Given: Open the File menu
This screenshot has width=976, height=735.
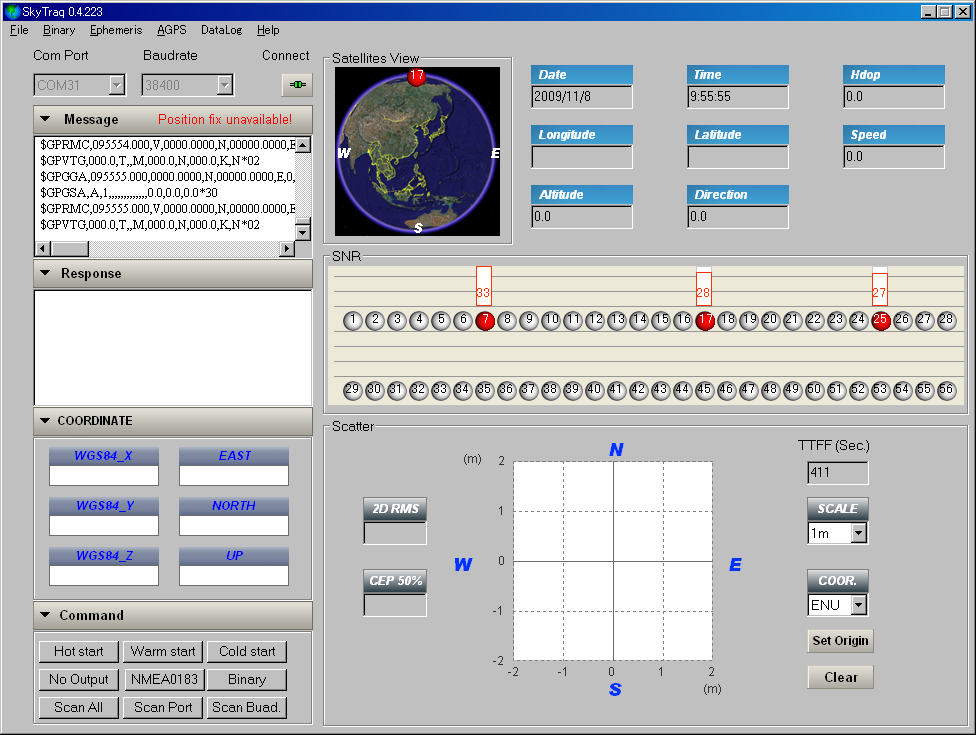Looking at the screenshot, I should [x=19, y=30].
